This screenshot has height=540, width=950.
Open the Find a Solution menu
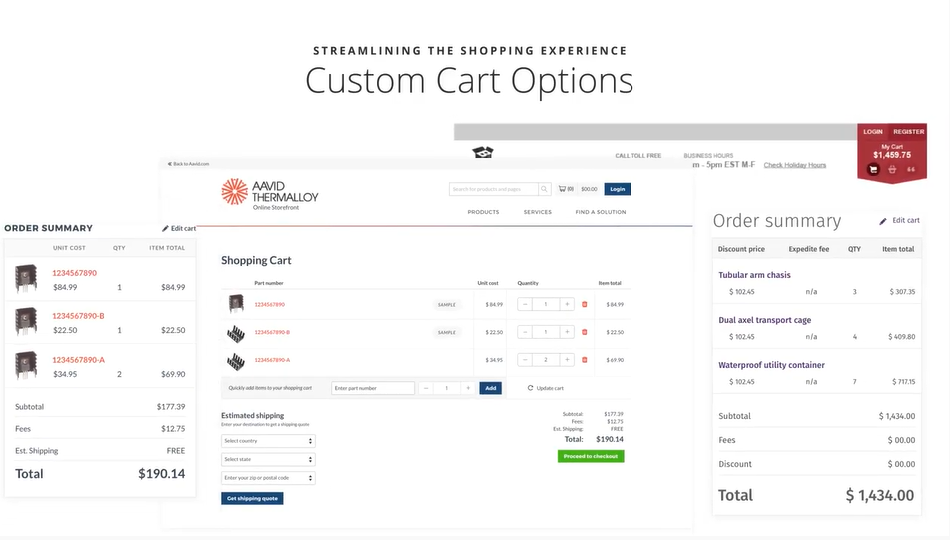click(x=600, y=212)
